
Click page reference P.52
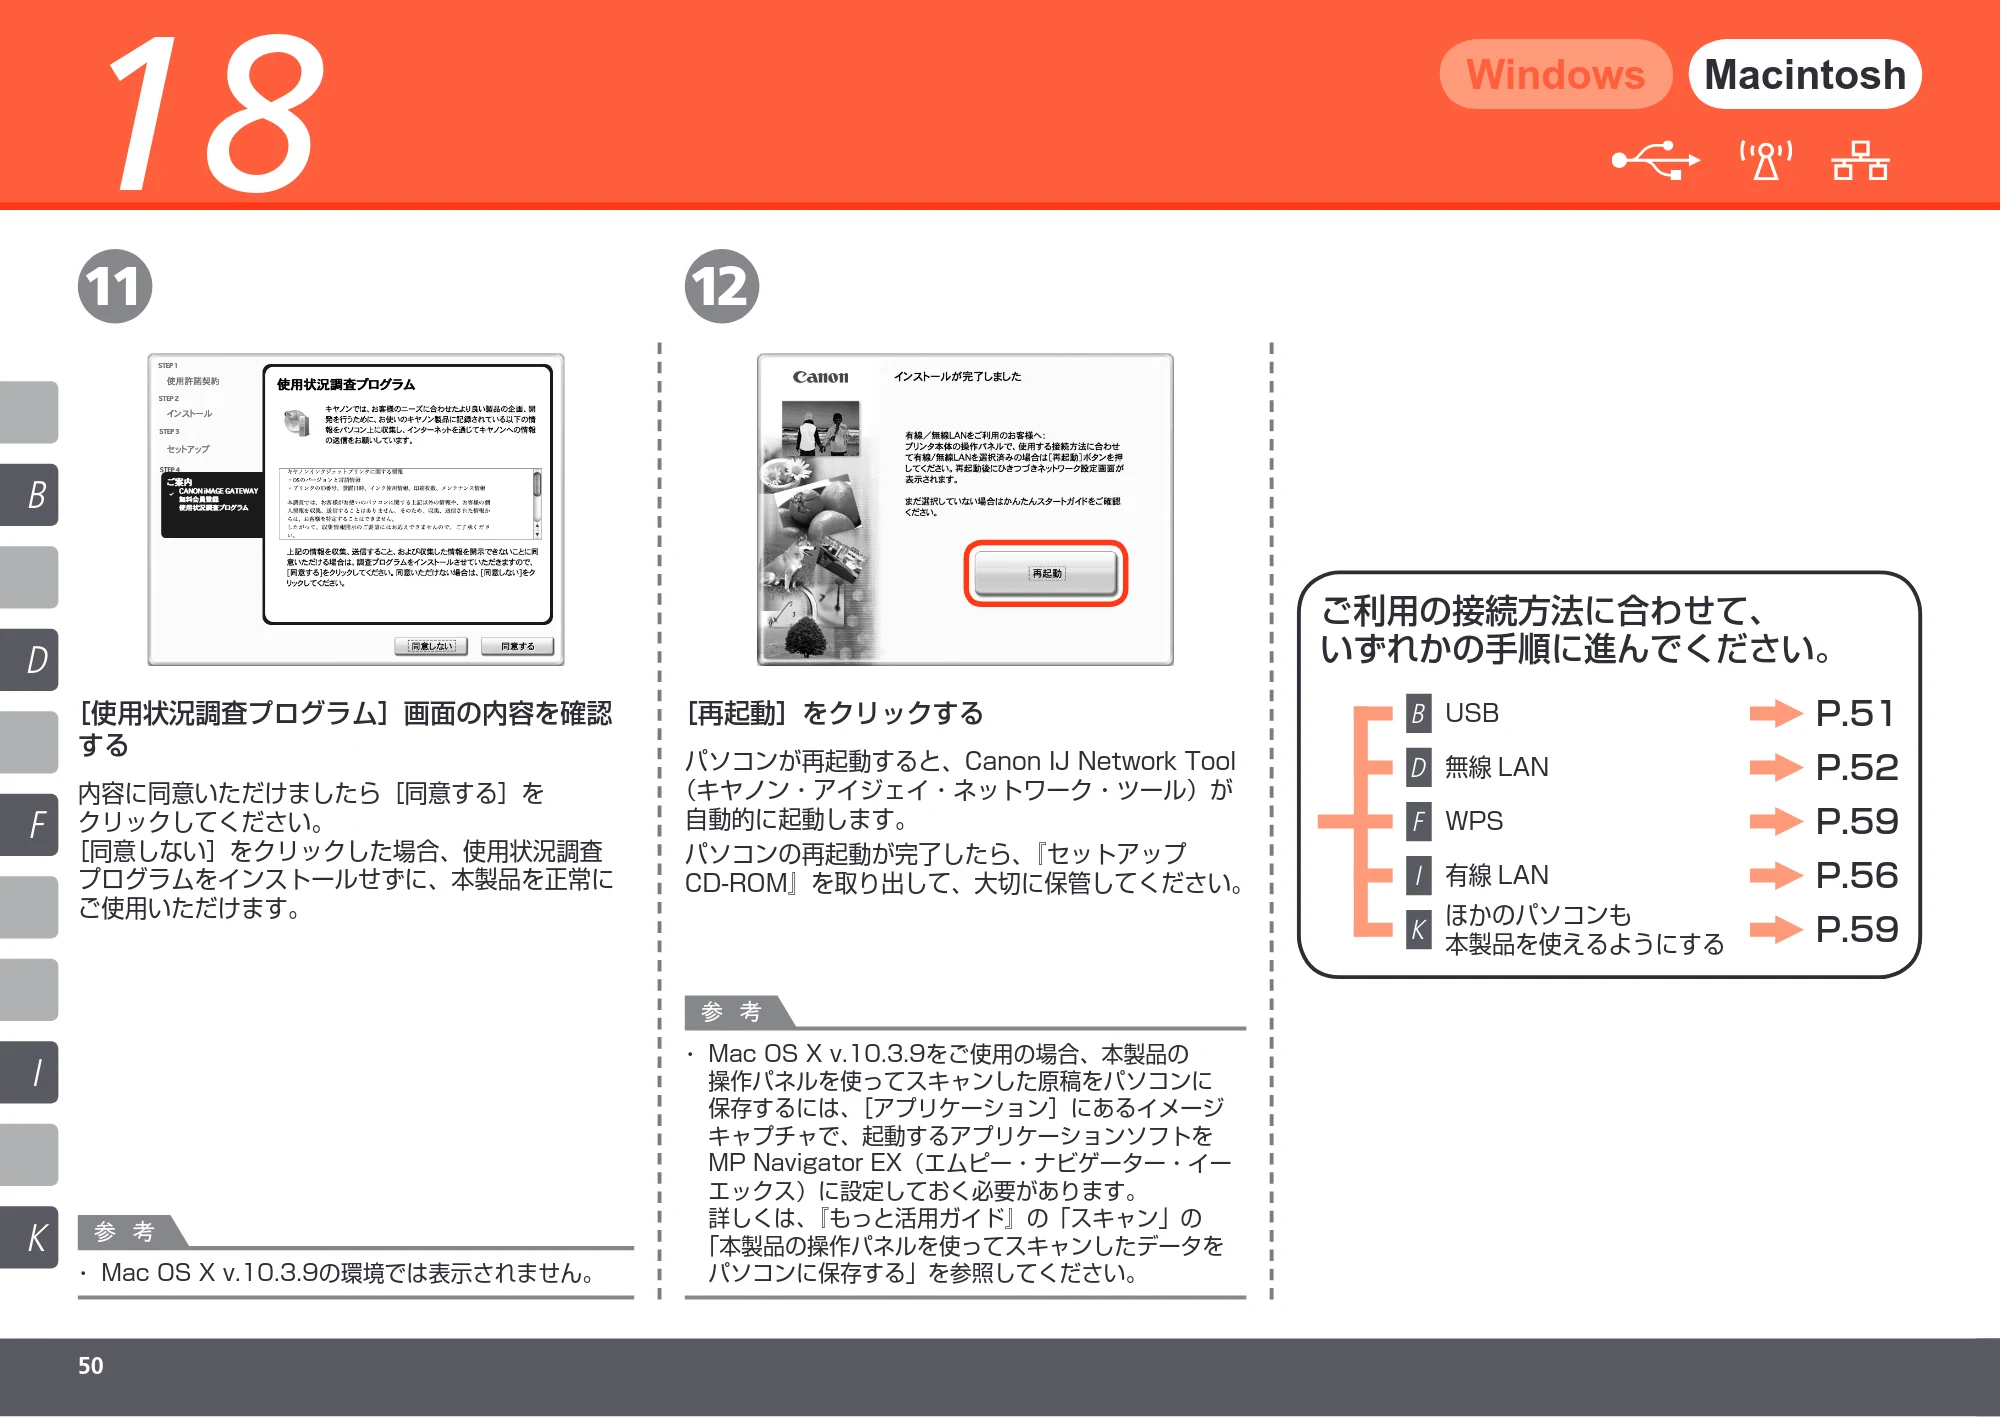(1856, 768)
